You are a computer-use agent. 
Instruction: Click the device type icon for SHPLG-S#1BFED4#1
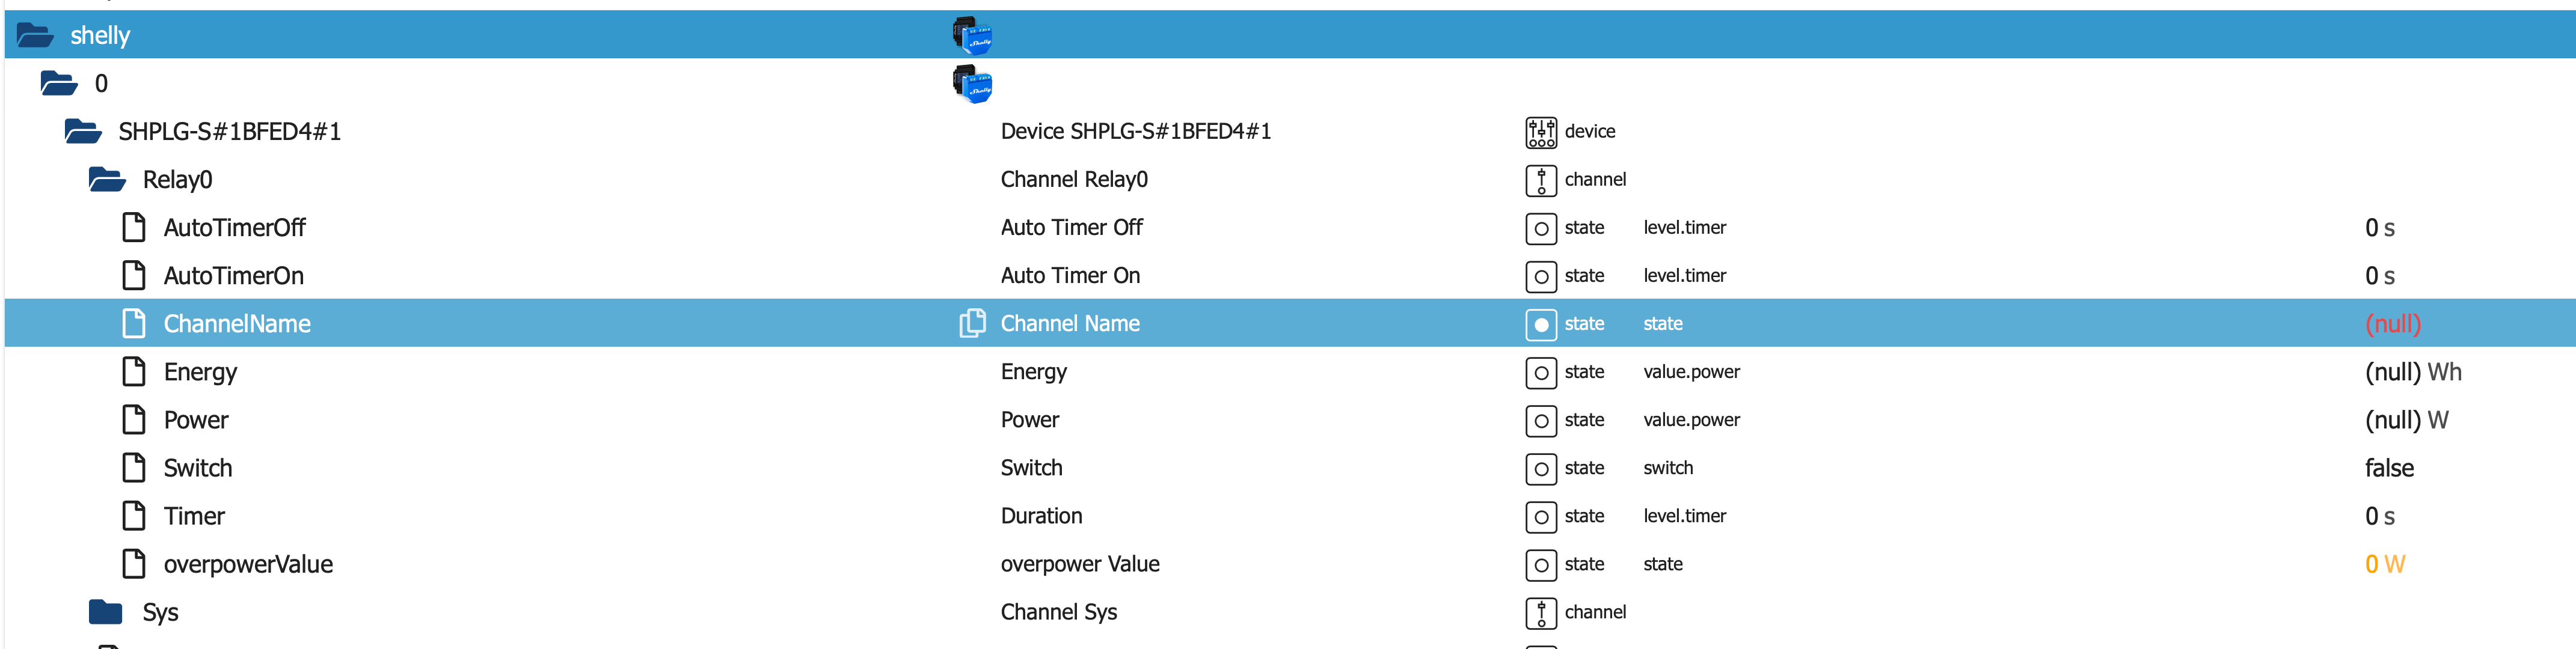(1540, 132)
